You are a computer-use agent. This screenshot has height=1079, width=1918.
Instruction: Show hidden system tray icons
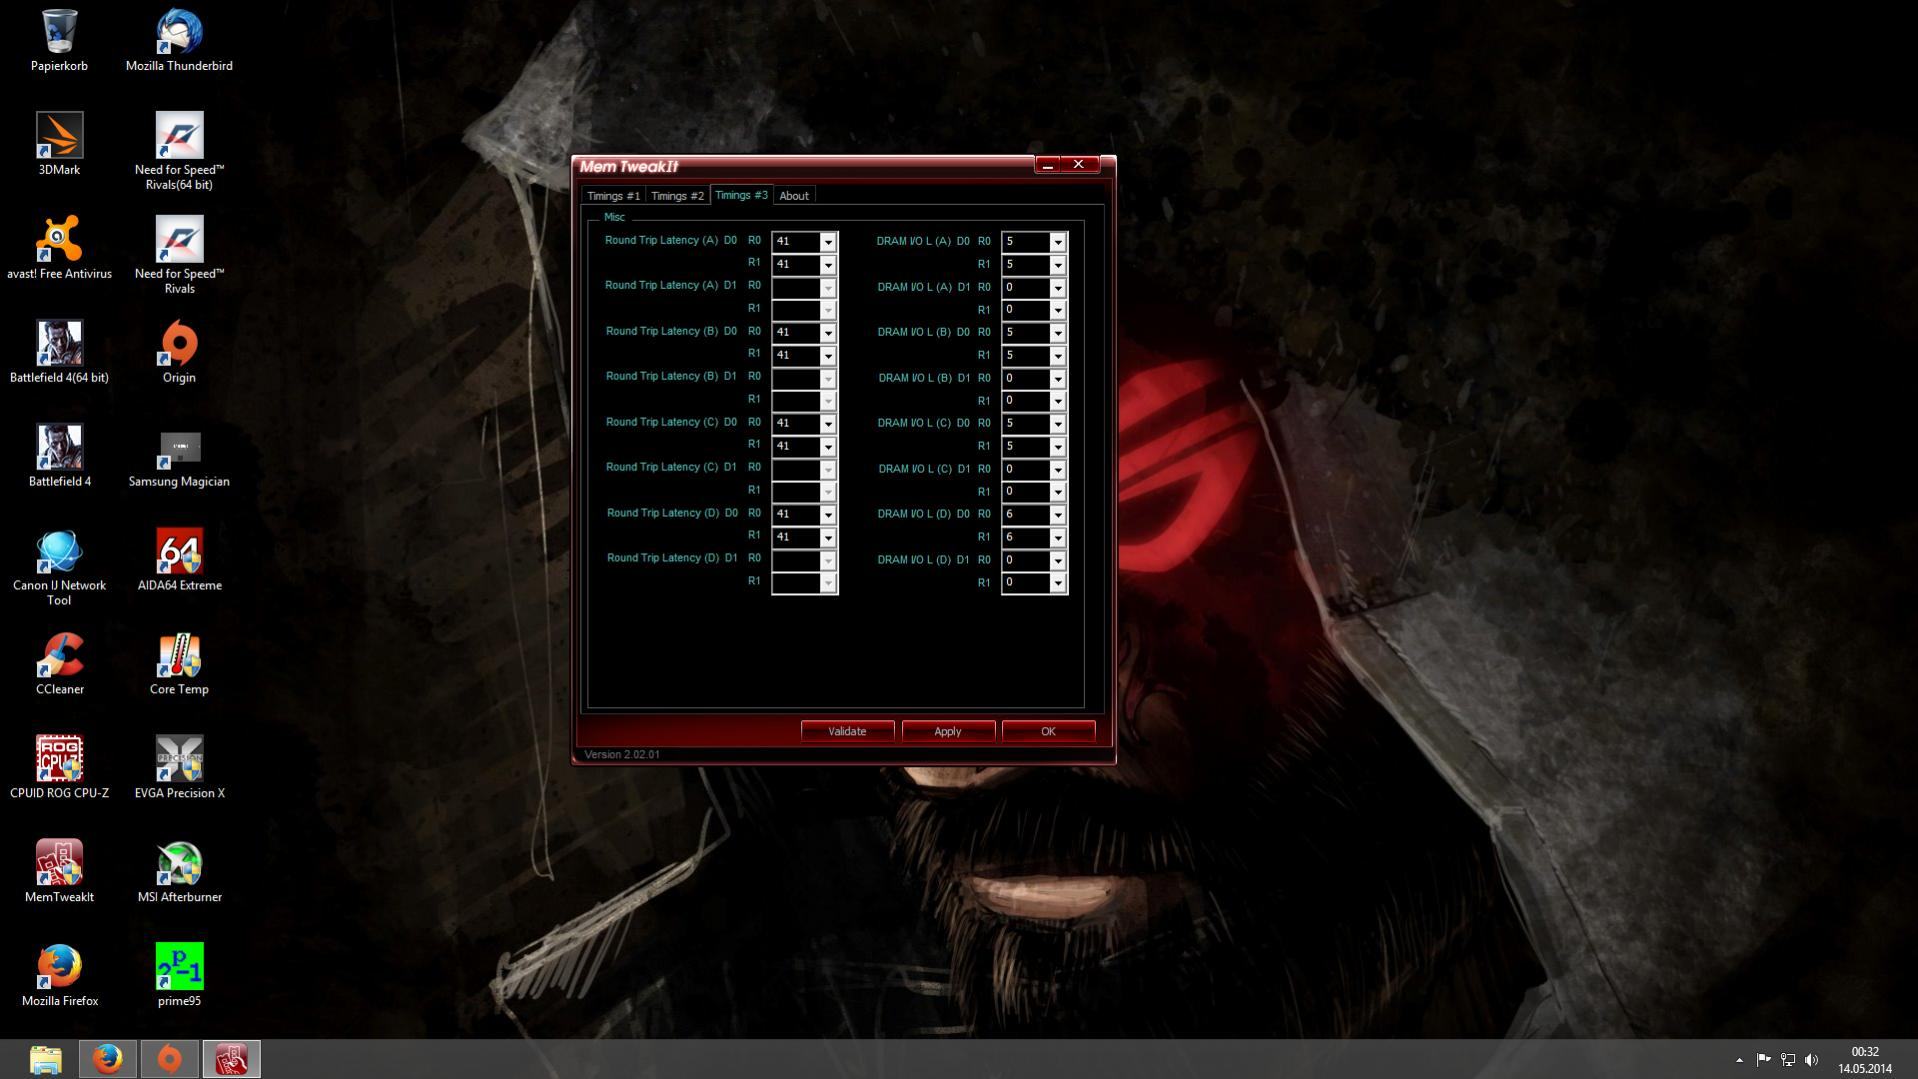point(1739,1060)
